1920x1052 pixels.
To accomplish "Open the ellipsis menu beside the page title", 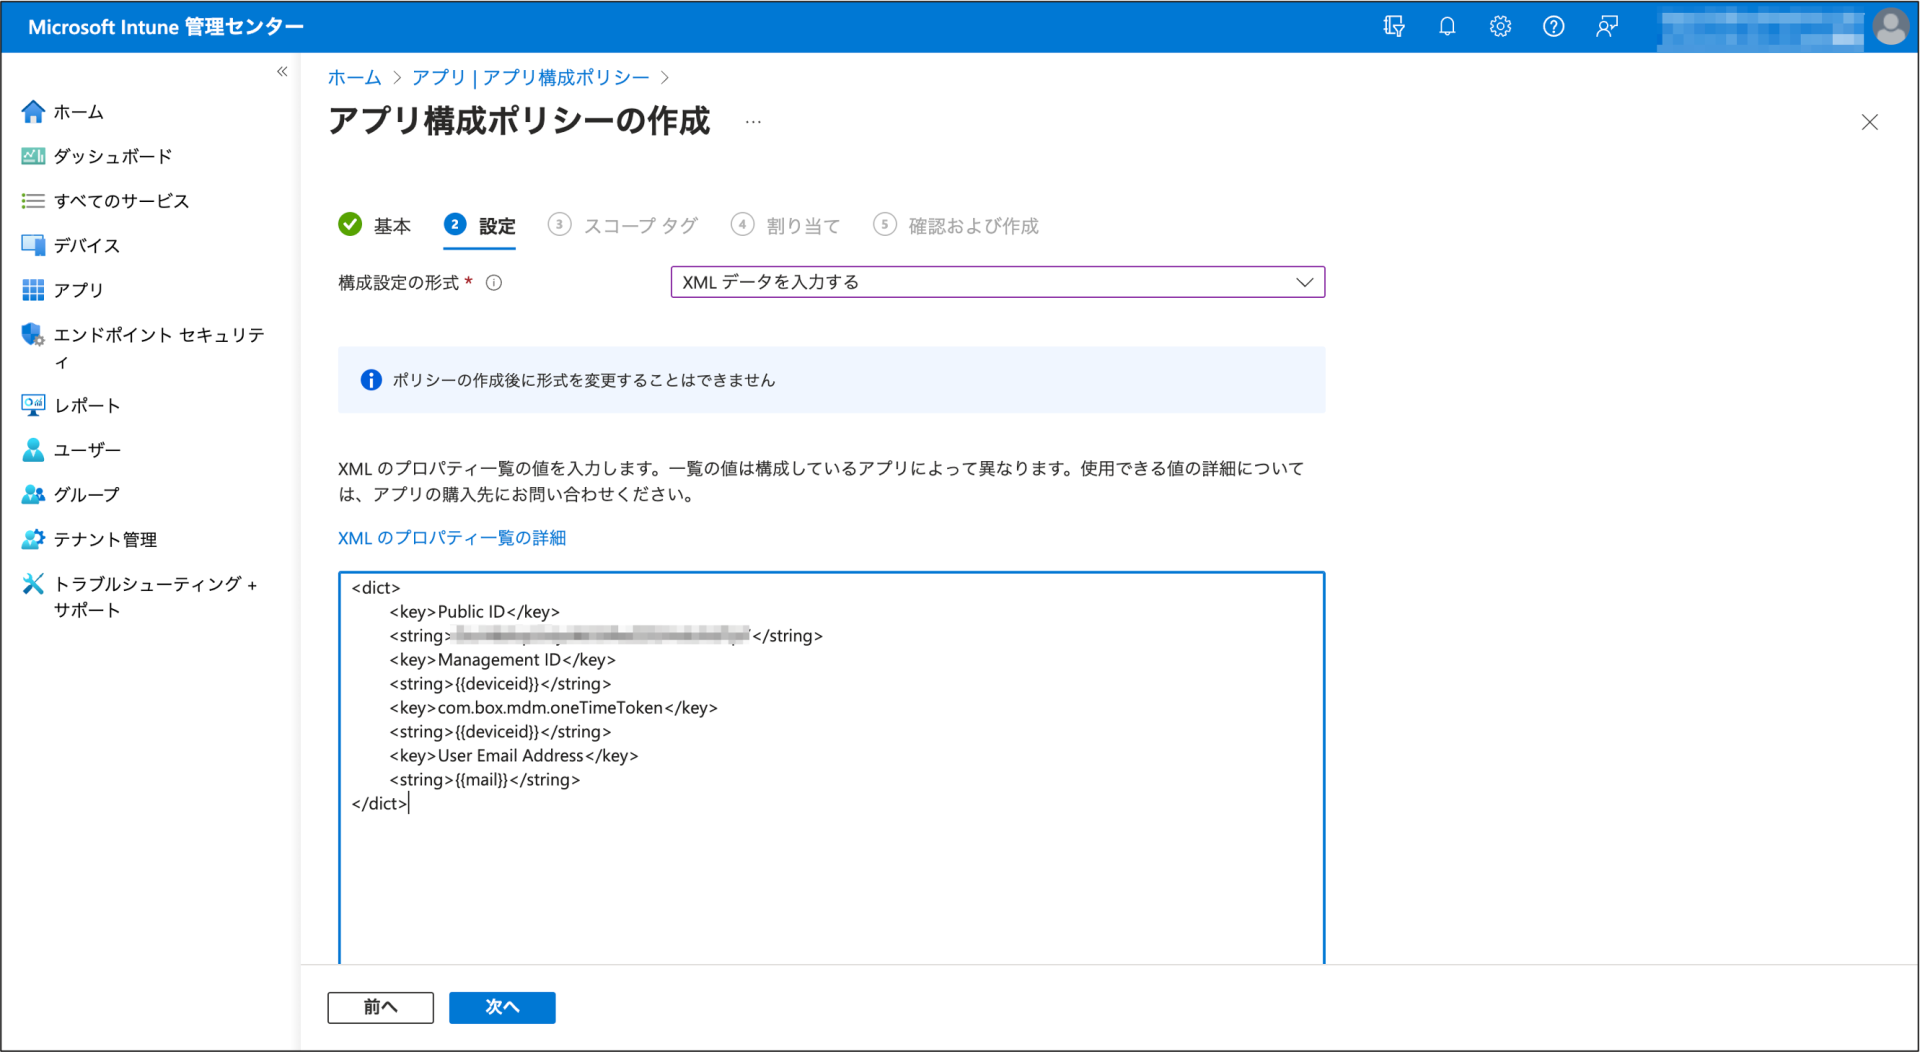I will [x=753, y=122].
